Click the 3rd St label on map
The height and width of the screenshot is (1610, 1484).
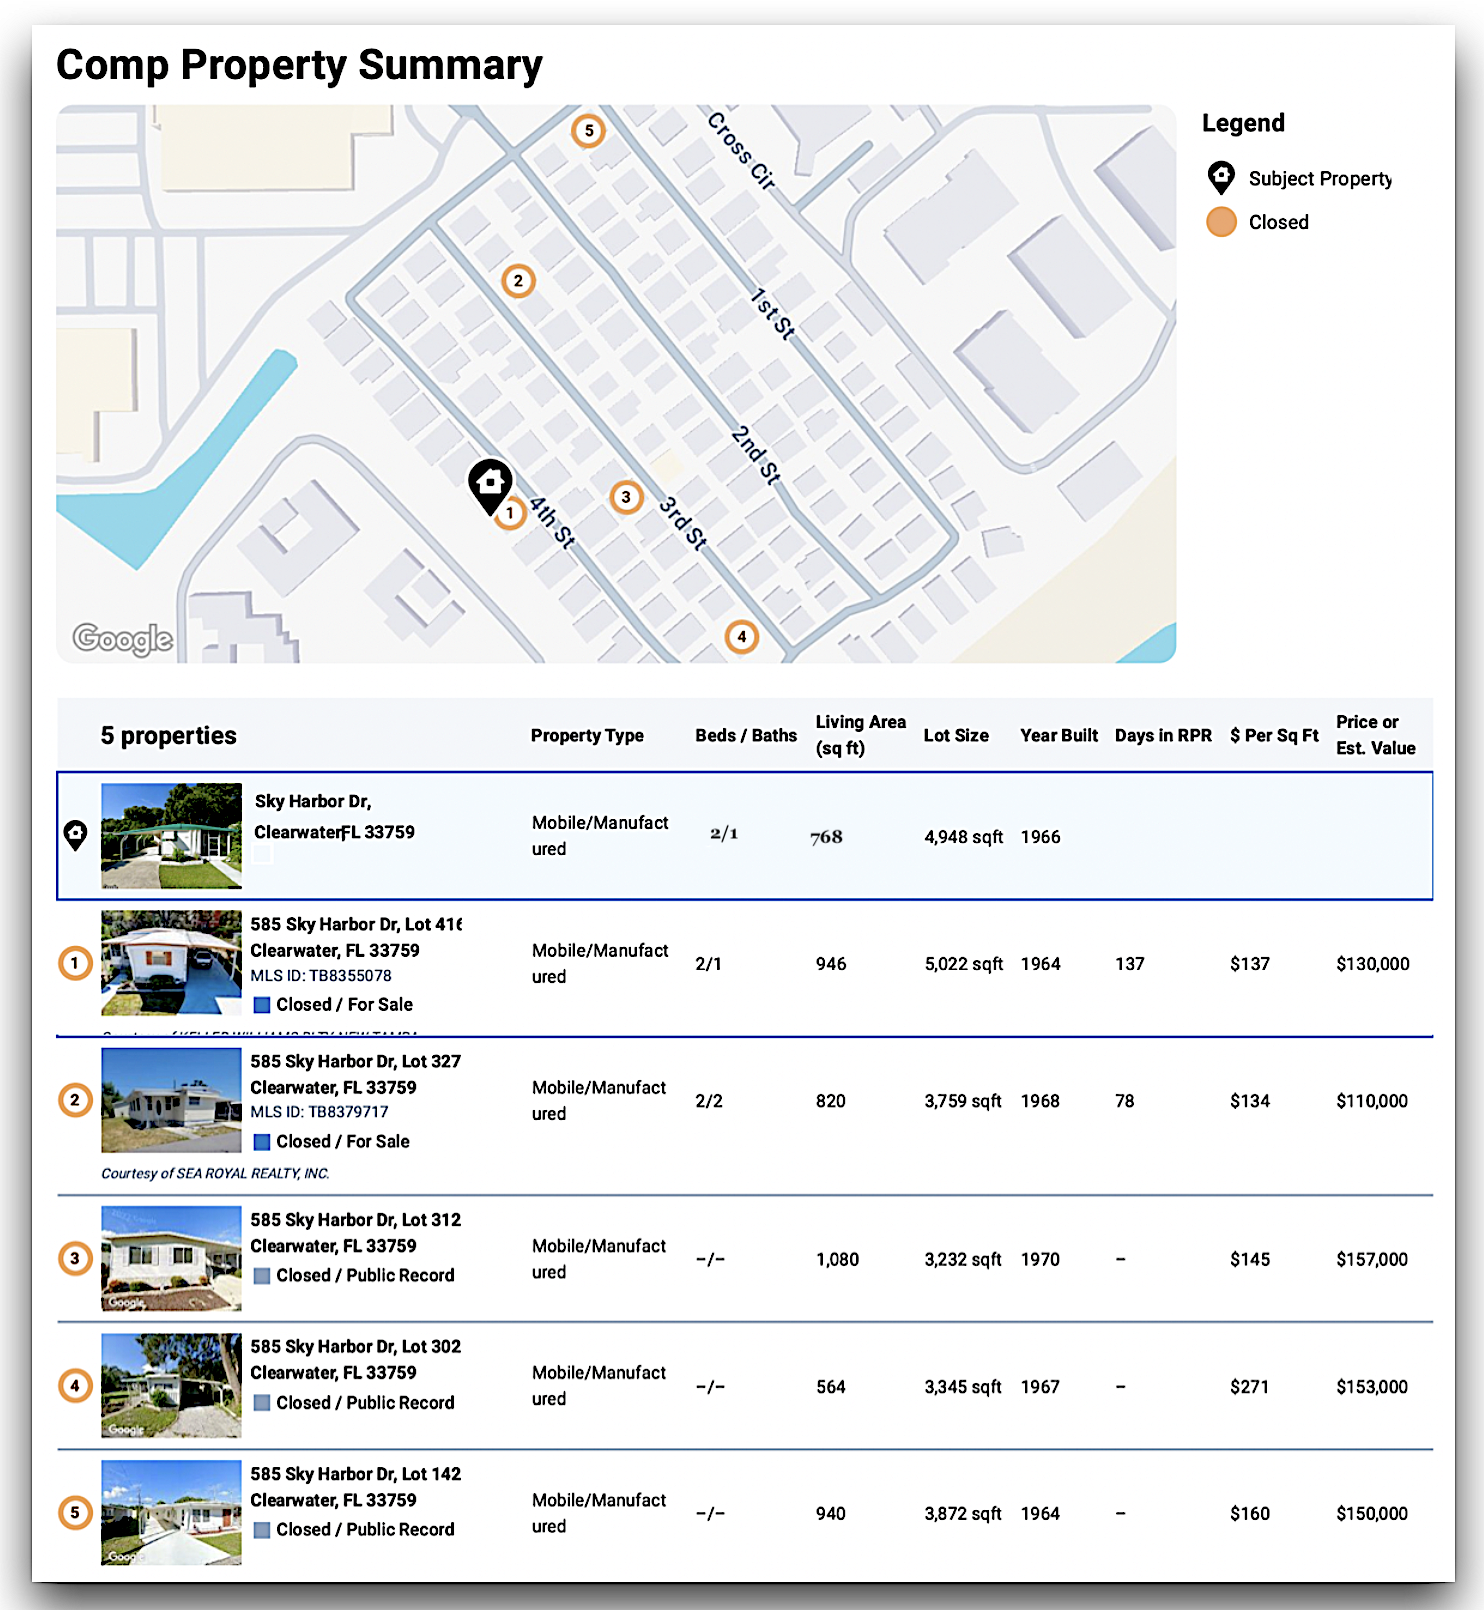(683, 523)
